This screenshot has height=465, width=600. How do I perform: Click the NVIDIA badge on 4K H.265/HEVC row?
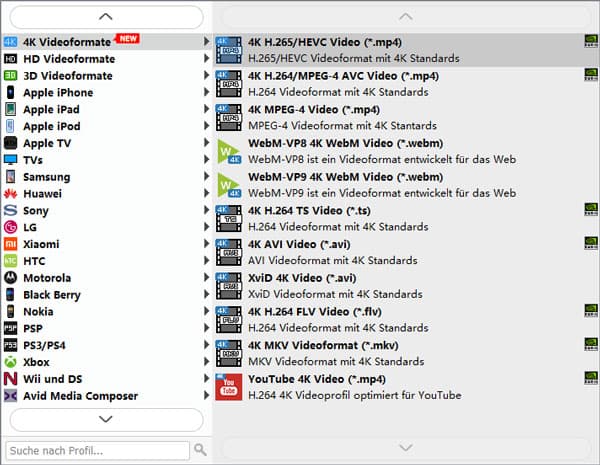pos(591,42)
